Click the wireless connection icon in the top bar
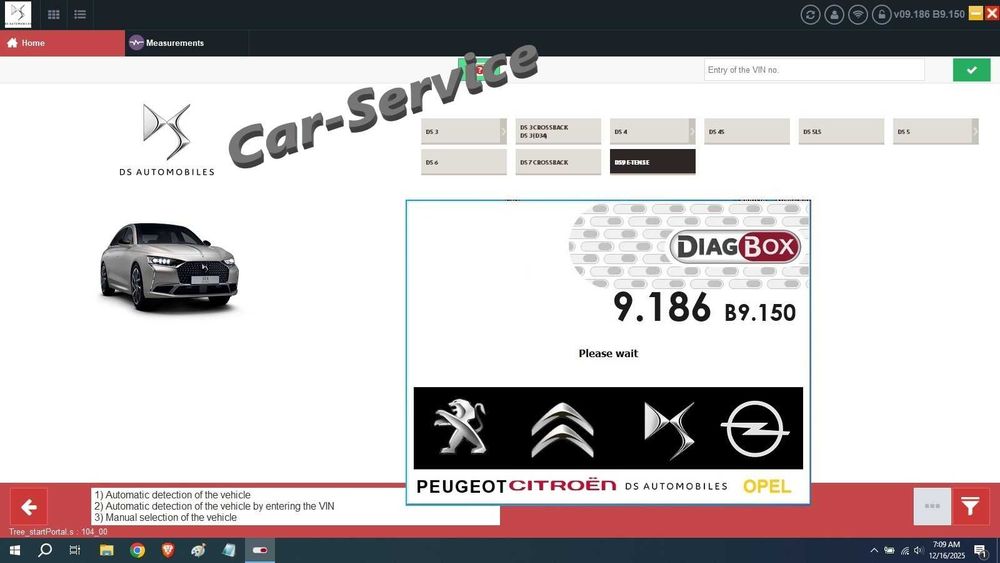 click(x=858, y=15)
